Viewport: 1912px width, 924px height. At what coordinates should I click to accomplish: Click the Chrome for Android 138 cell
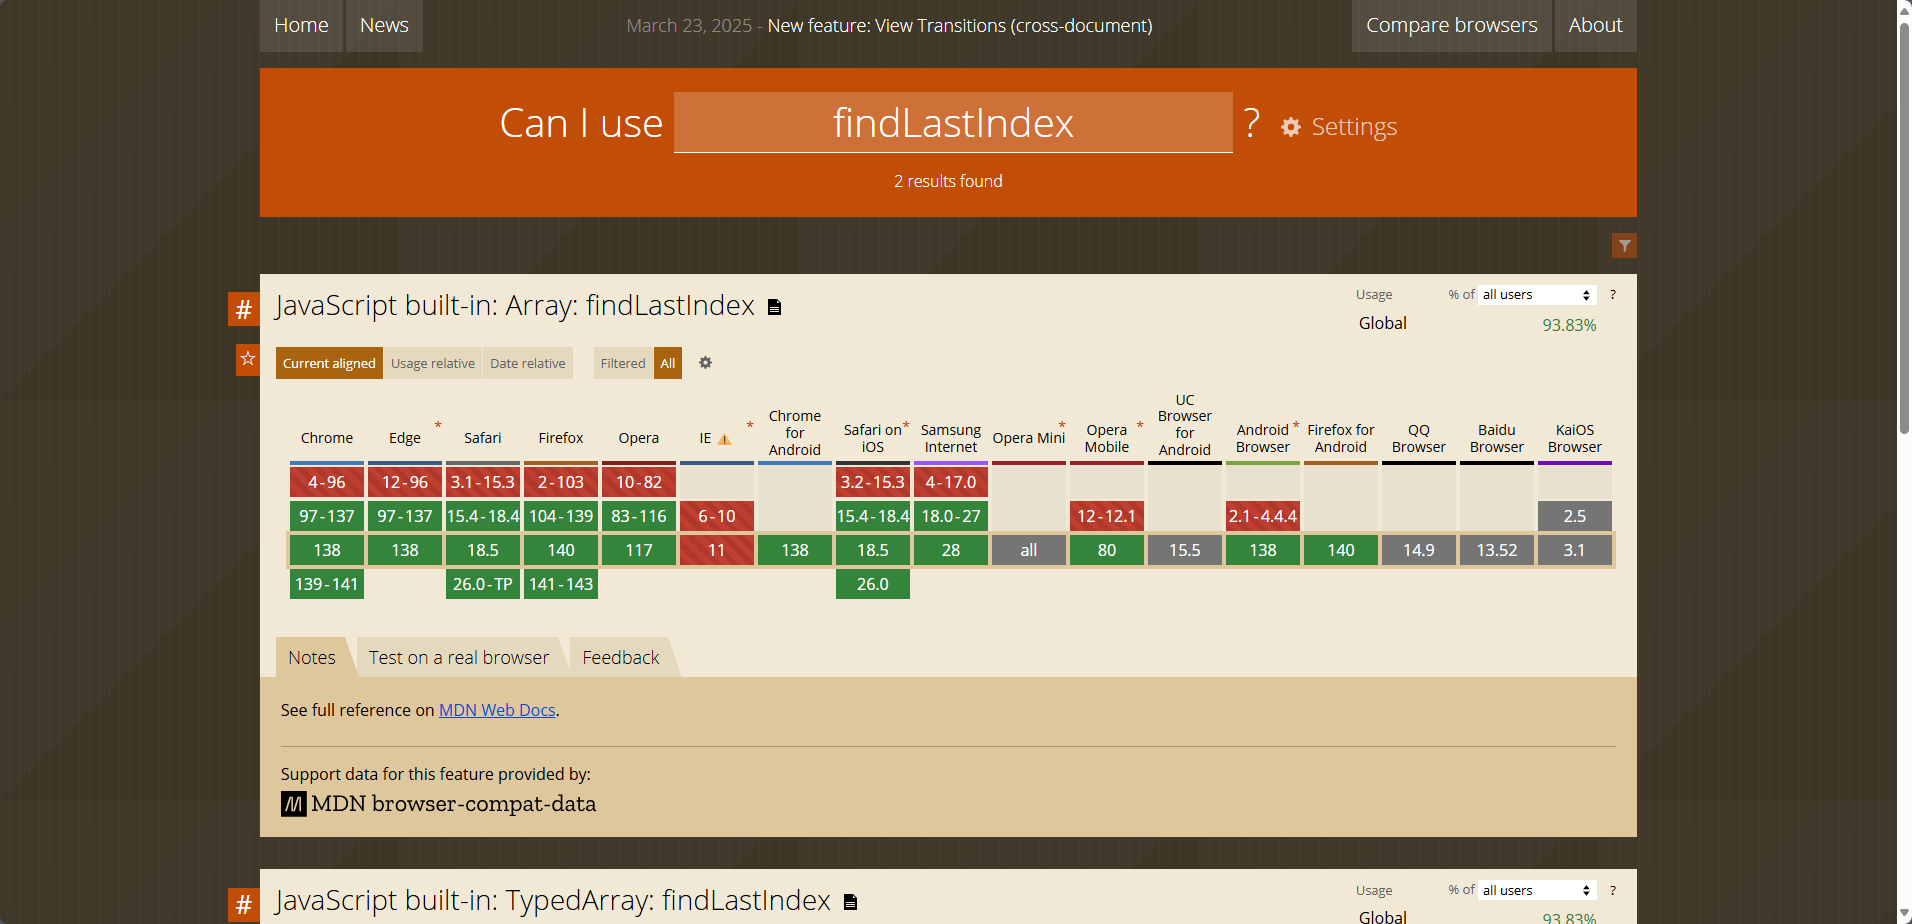point(795,550)
